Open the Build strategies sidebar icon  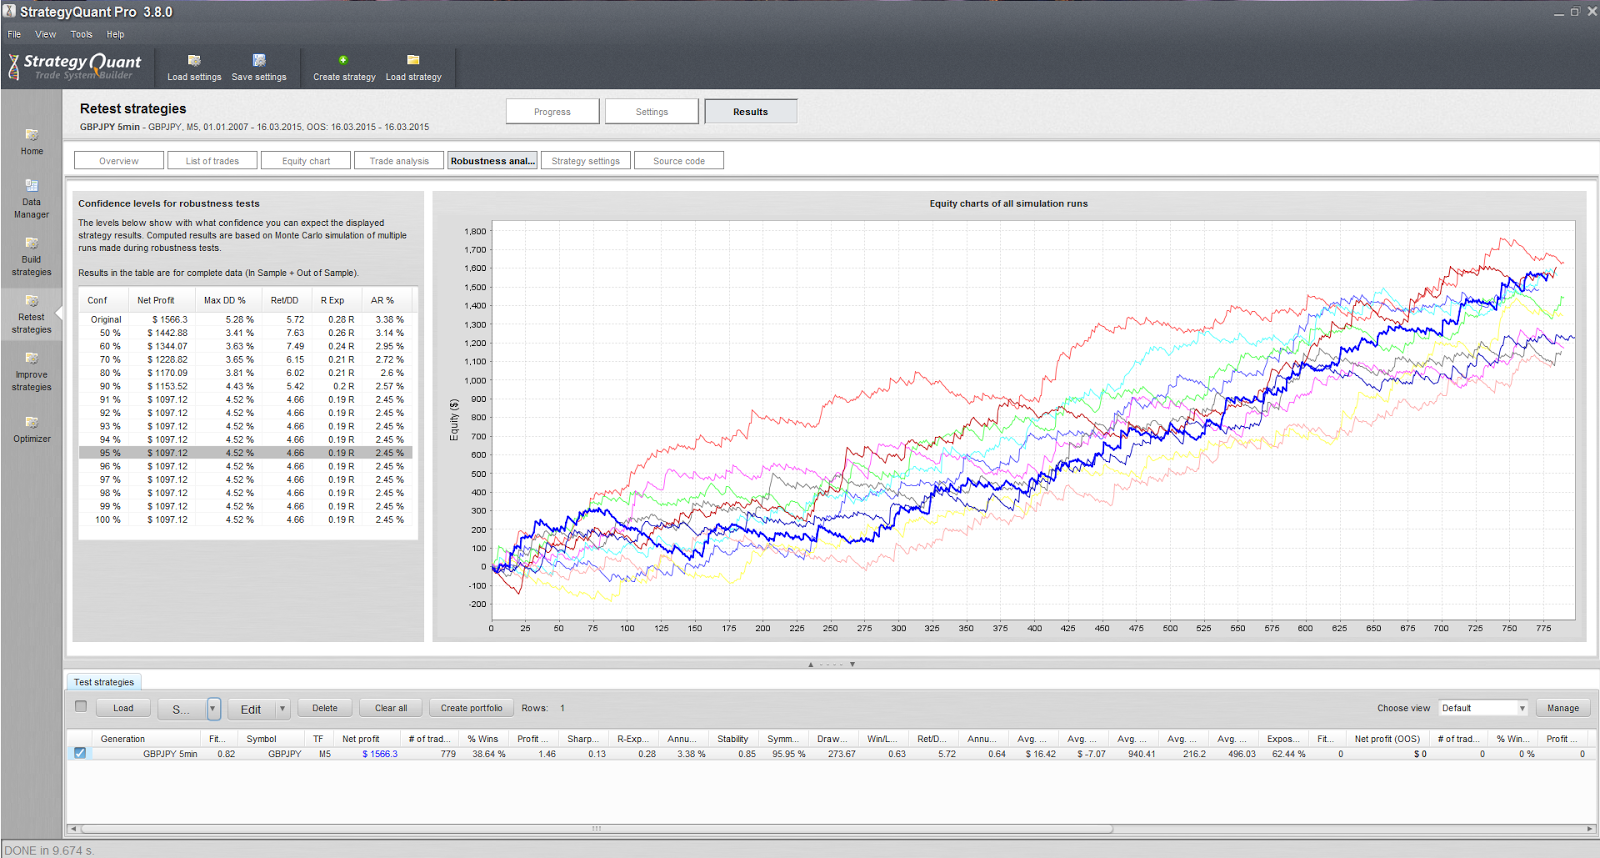click(x=31, y=243)
